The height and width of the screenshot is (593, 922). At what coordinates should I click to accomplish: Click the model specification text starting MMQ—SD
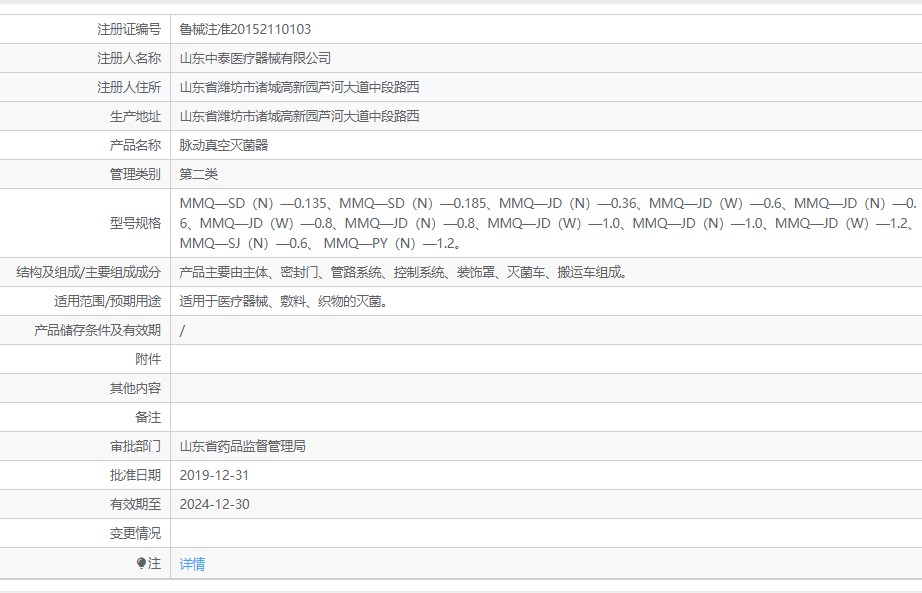click(x=548, y=223)
